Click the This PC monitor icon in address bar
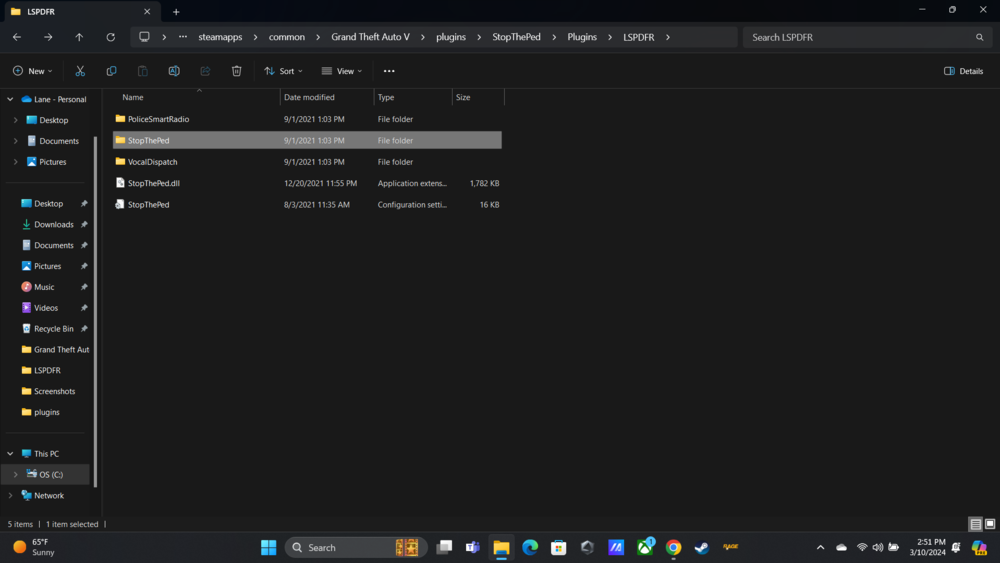Viewport: 1000px width, 563px height. [144, 37]
